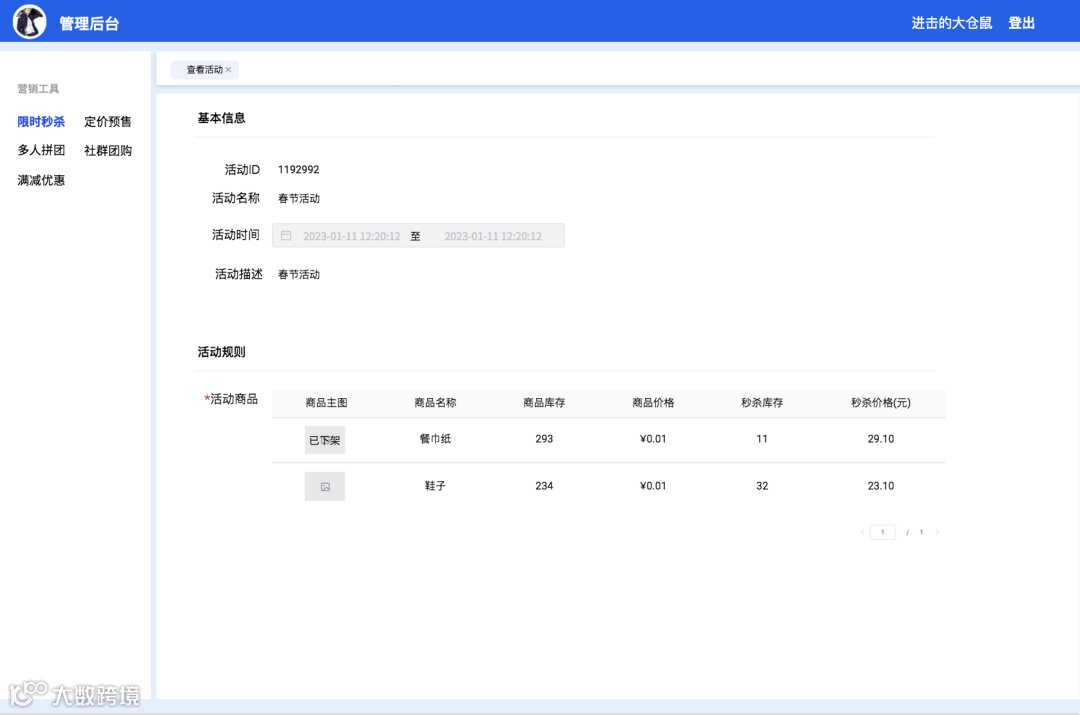
Task: Click 活动名称 value 春节活动
Action: click(299, 198)
